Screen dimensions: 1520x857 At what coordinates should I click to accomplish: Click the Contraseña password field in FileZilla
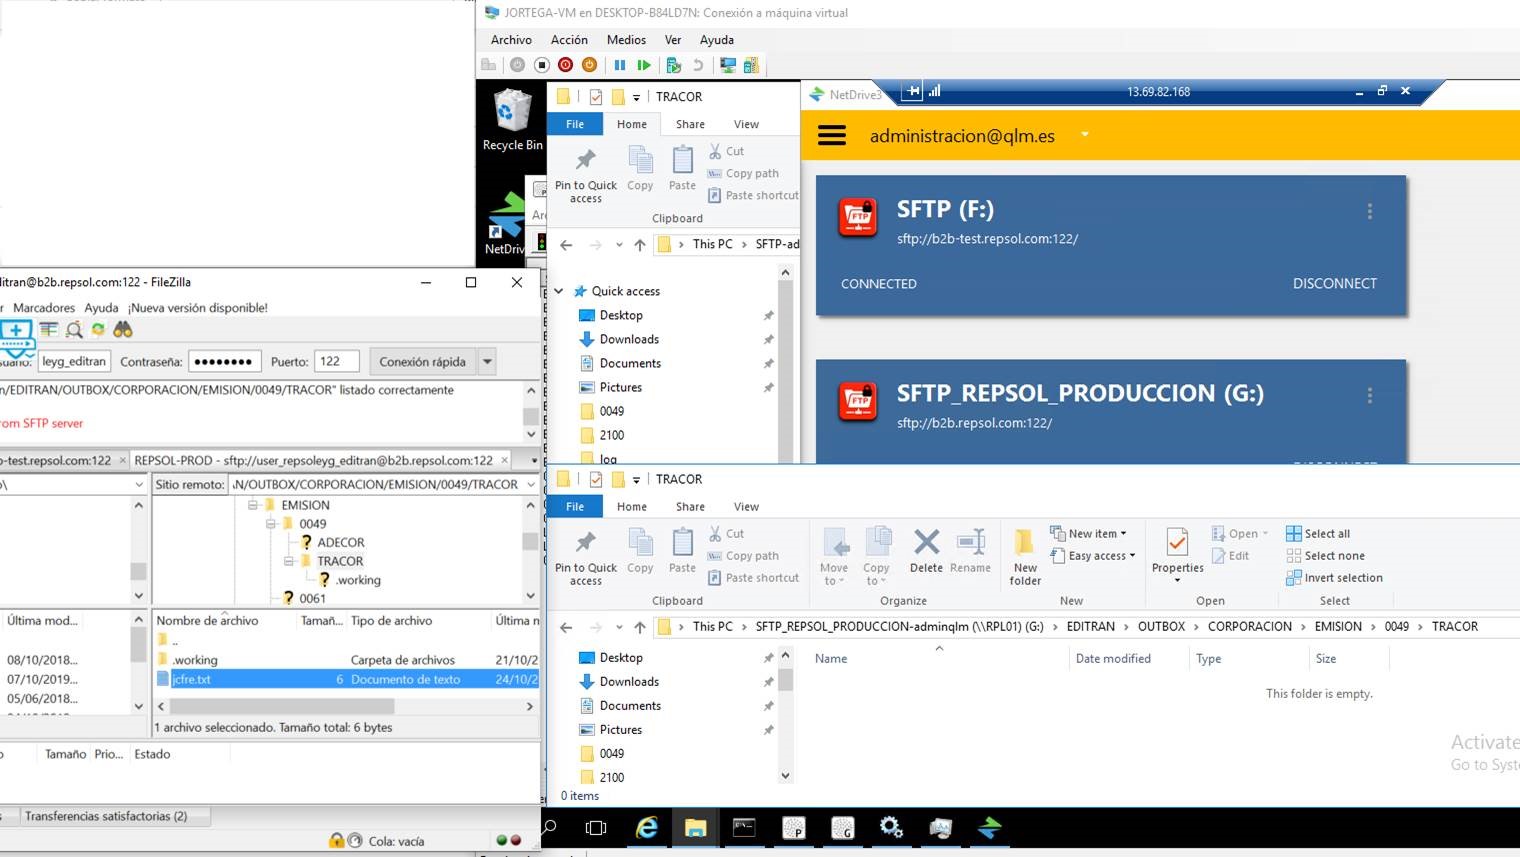point(224,361)
